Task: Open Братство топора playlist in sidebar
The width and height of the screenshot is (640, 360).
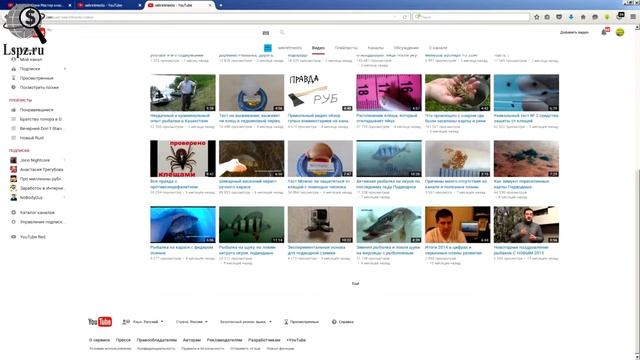Action: click(x=41, y=119)
